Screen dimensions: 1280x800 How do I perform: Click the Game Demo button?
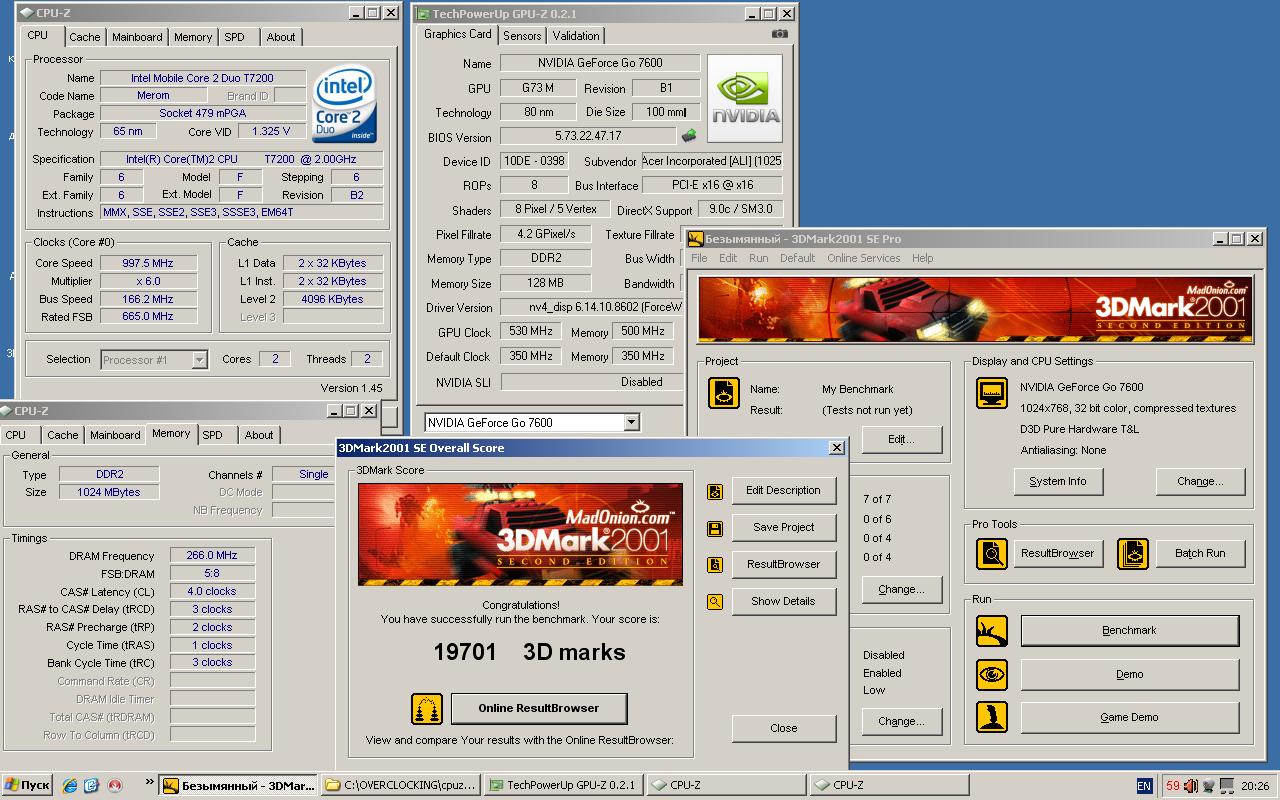(x=1129, y=718)
